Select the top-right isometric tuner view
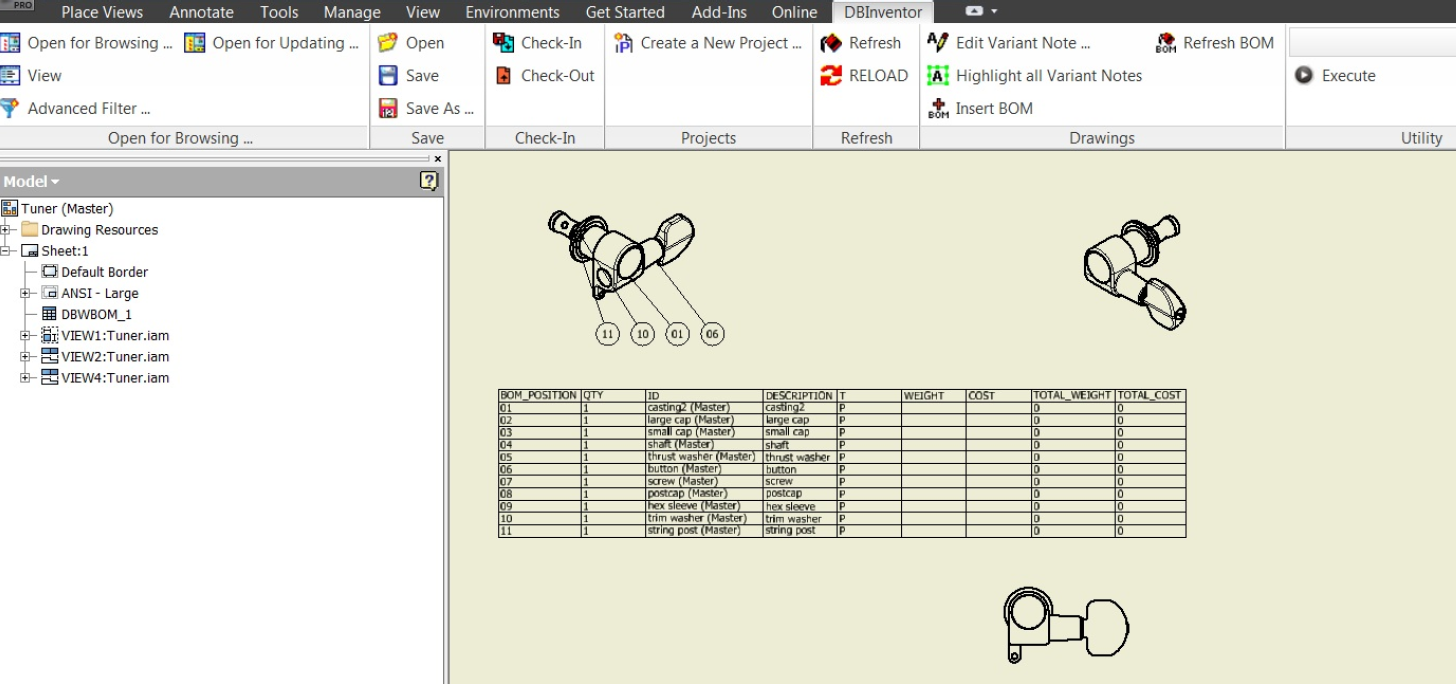 click(x=1136, y=272)
